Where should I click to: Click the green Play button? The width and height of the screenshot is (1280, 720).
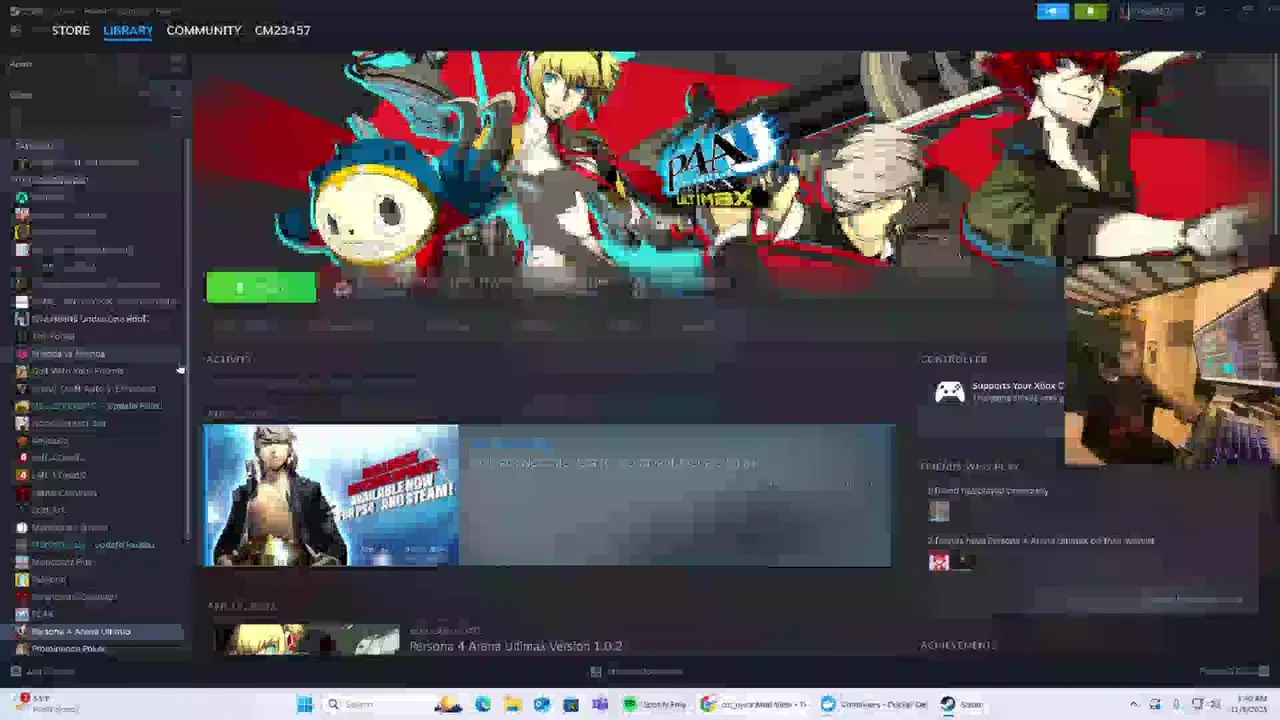pos(261,288)
